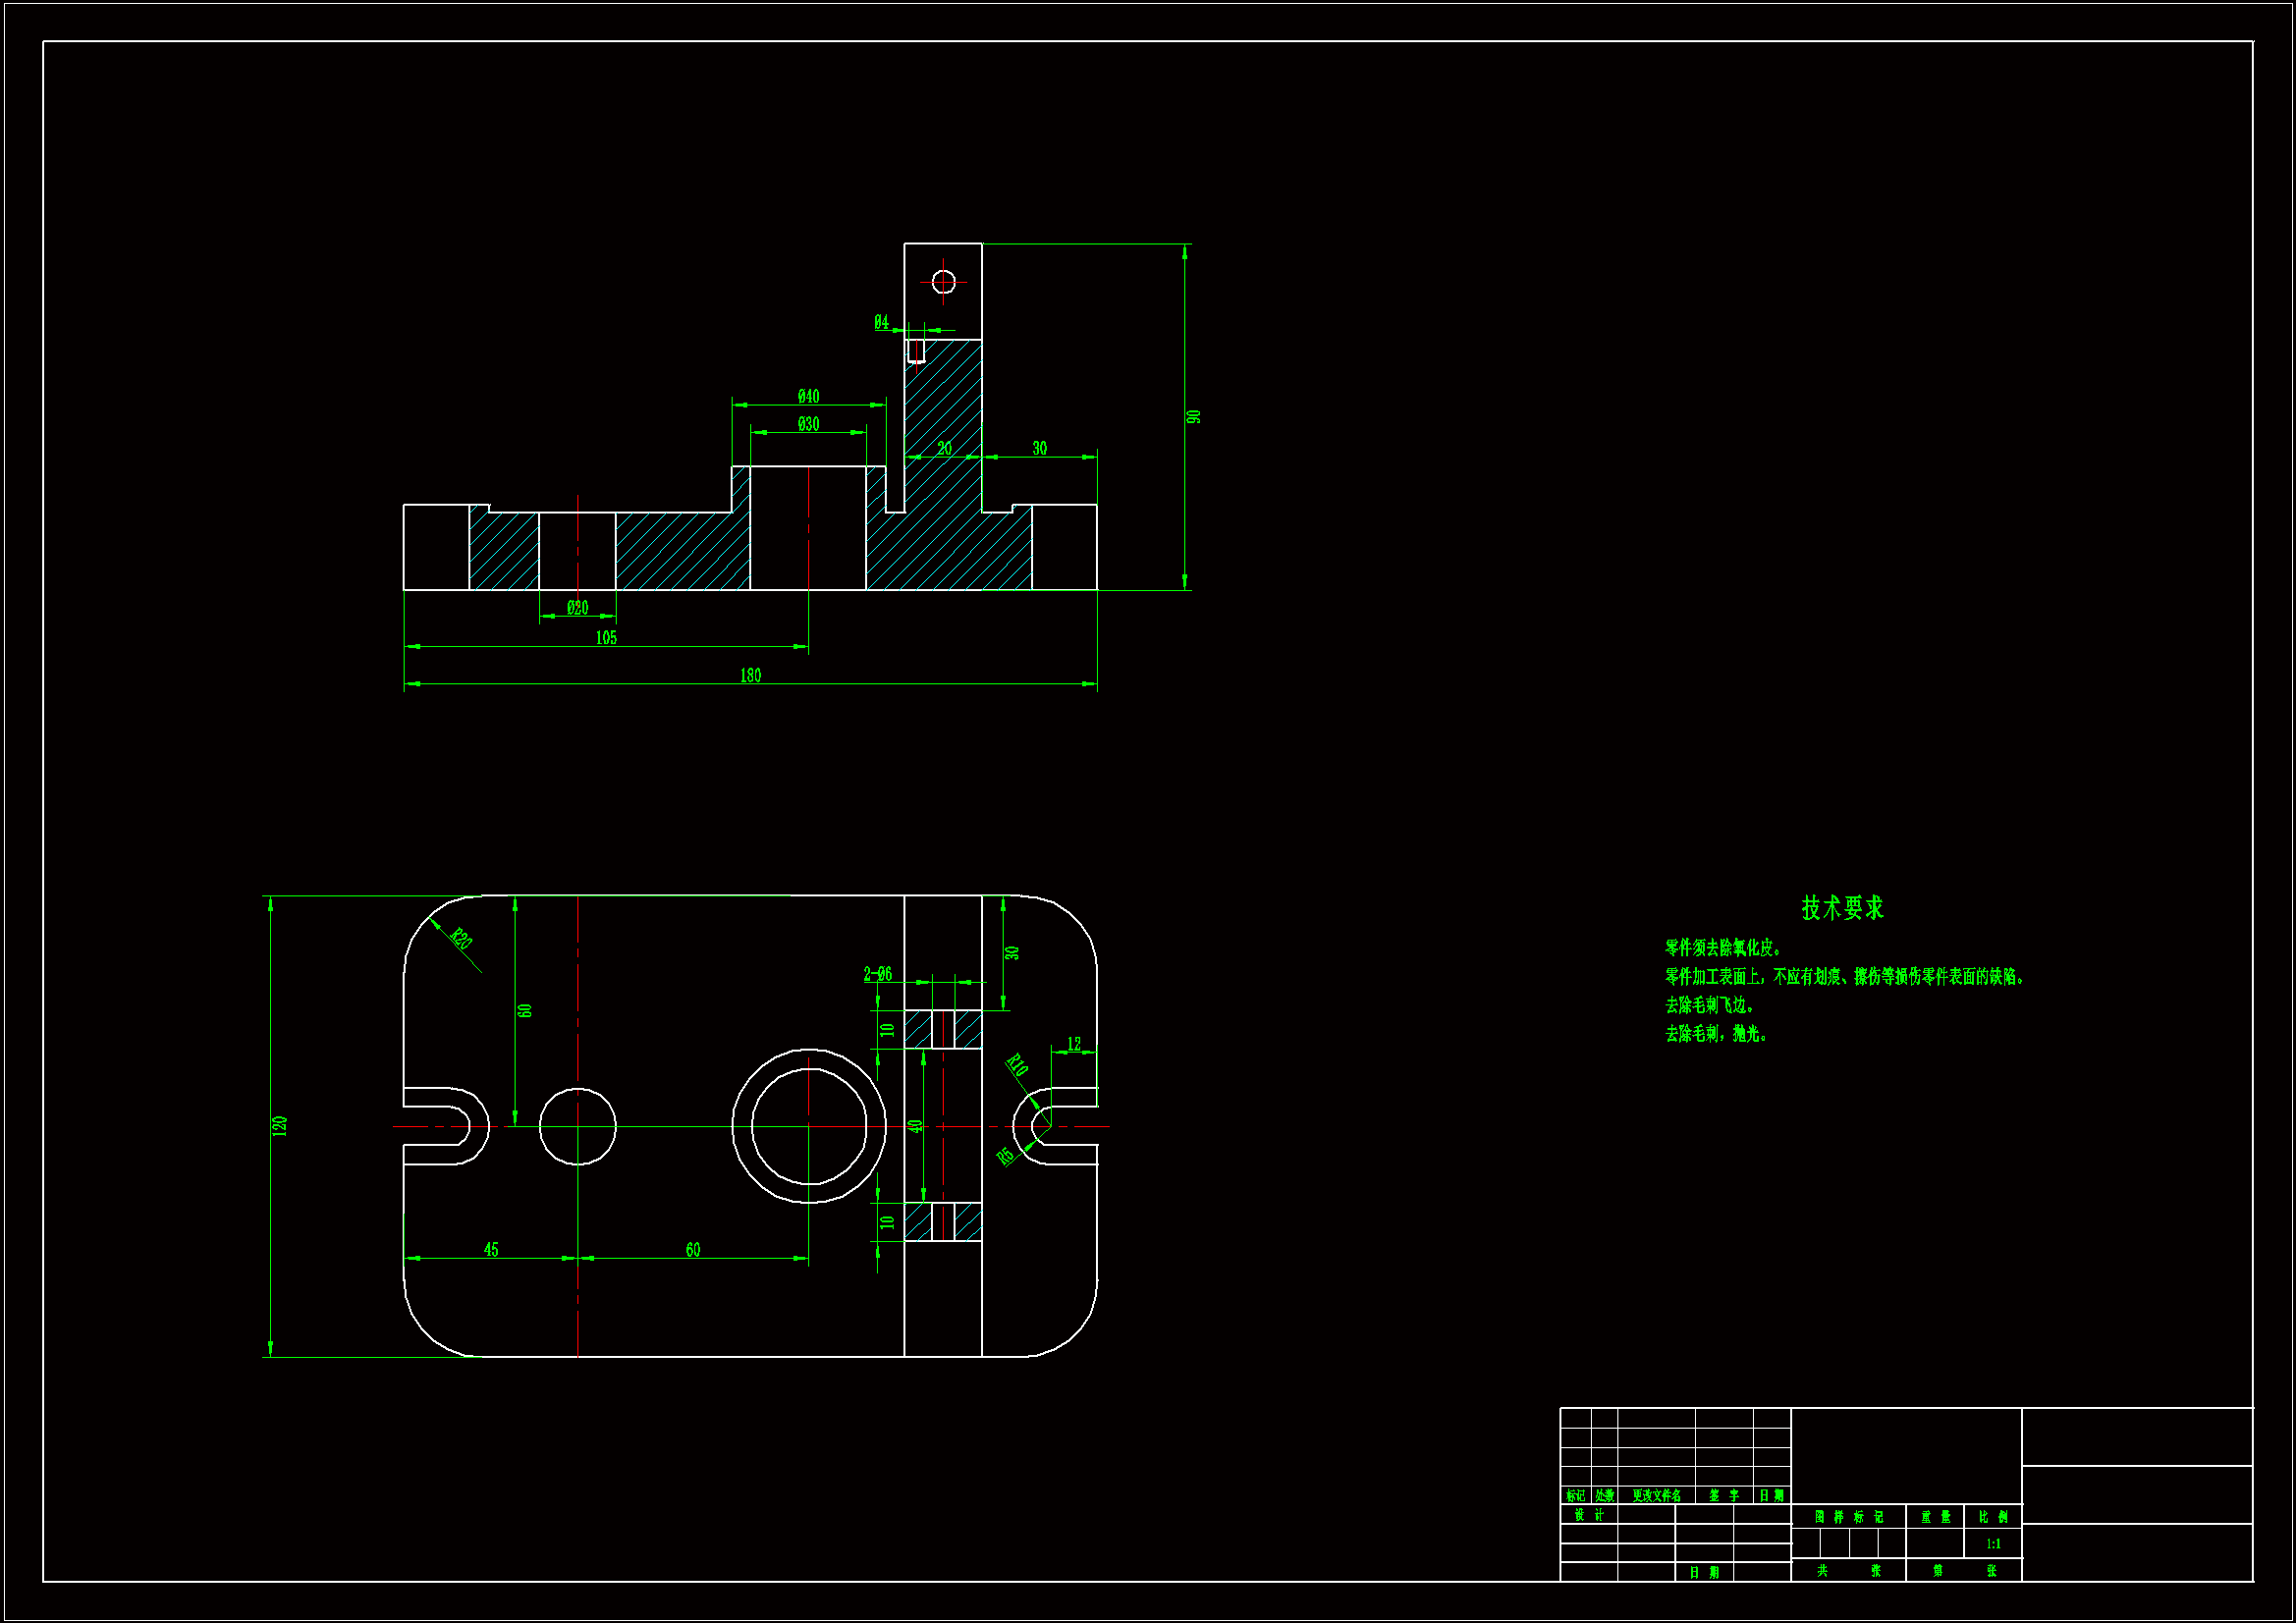Click the 45 horizontal dimension text
This screenshot has width=2296, height=1623.
click(491, 1250)
